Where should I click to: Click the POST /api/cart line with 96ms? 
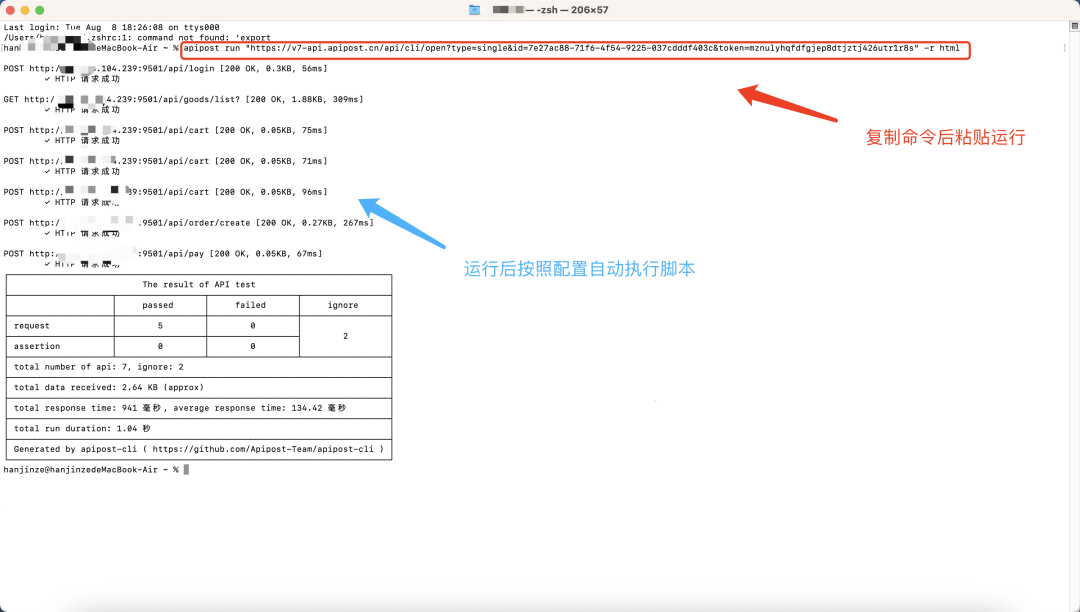coord(165,192)
